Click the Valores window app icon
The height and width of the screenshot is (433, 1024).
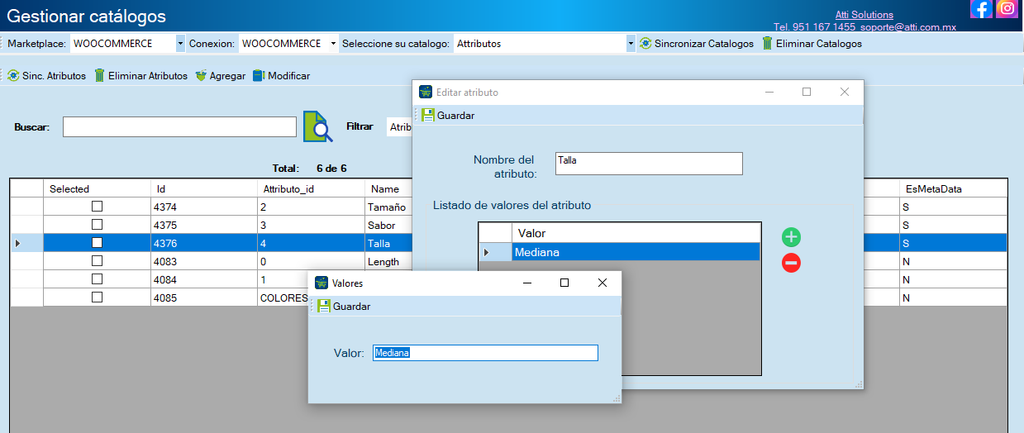click(x=321, y=283)
